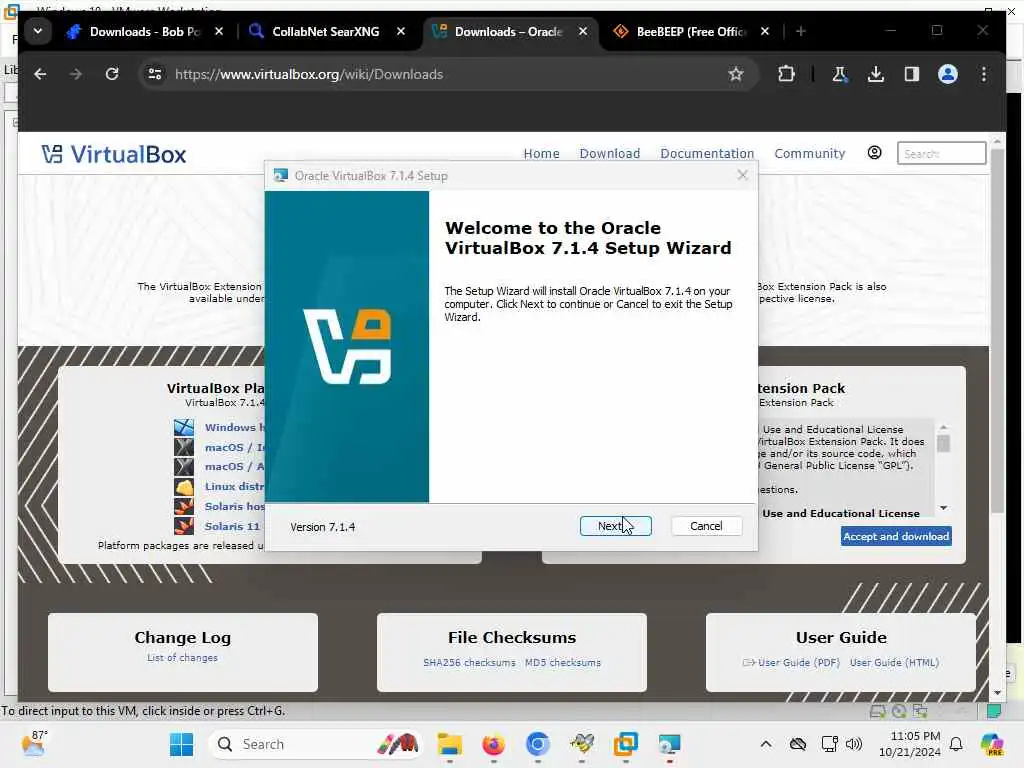Click Cancel in the VirtualBox Setup Wizard
This screenshot has height=768, width=1024.
tap(706, 526)
